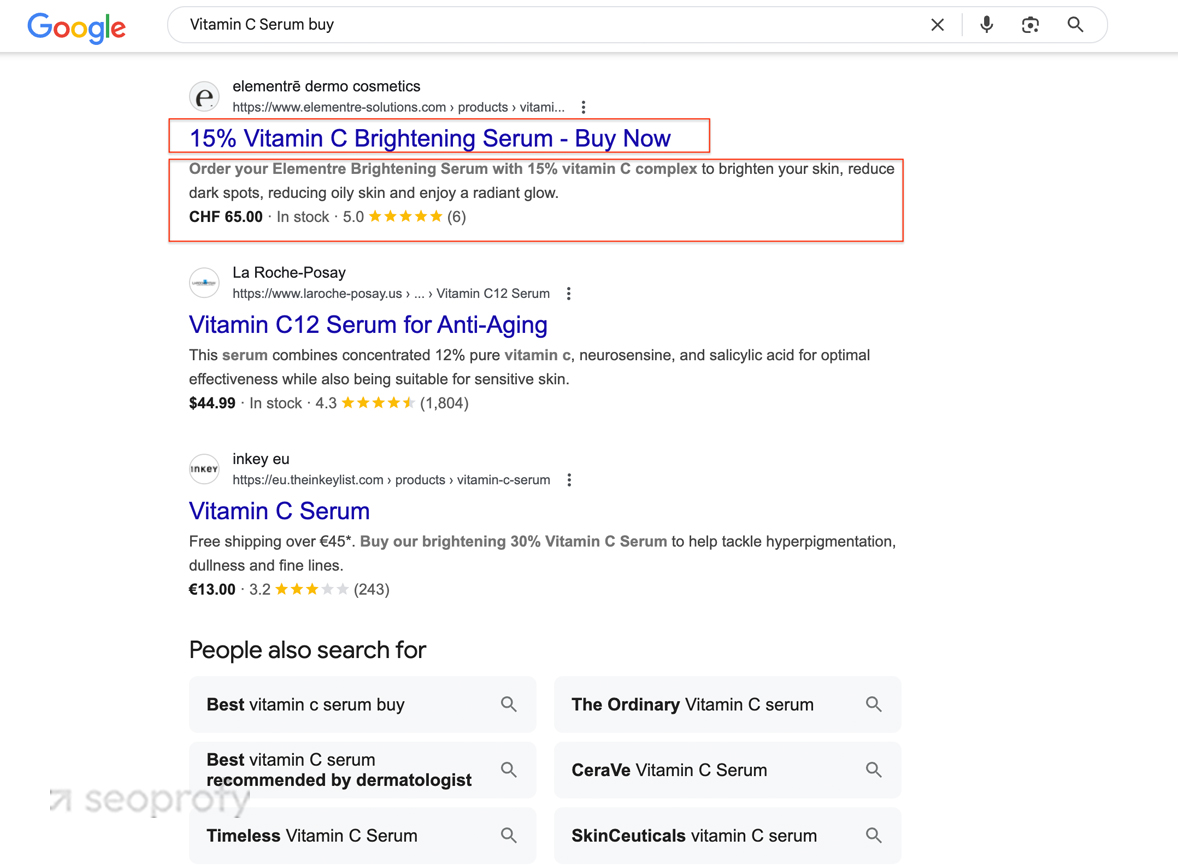
Task: Click the eu.theinkeylist.com URL breadcrumb
Action: click(x=391, y=480)
